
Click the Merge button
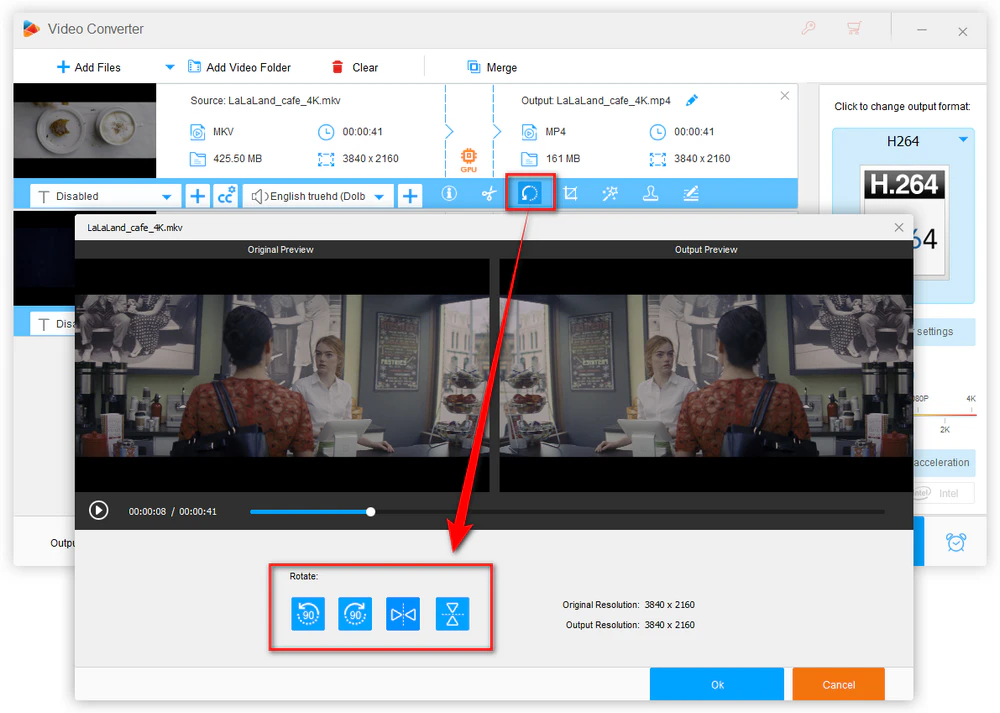pos(492,67)
